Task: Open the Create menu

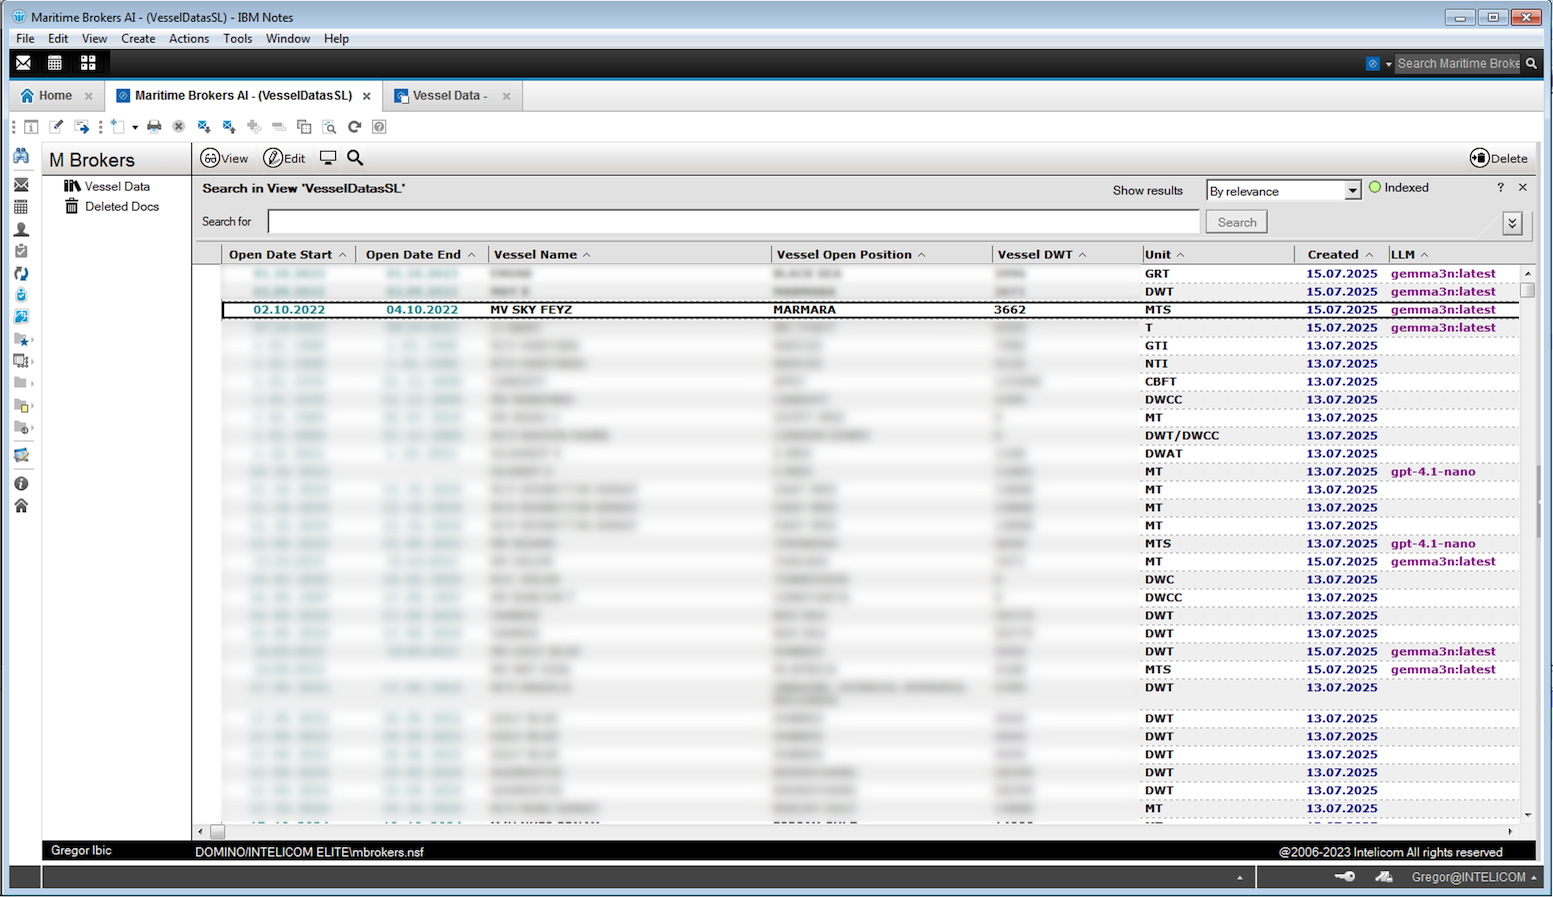Action: [x=138, y=39]
